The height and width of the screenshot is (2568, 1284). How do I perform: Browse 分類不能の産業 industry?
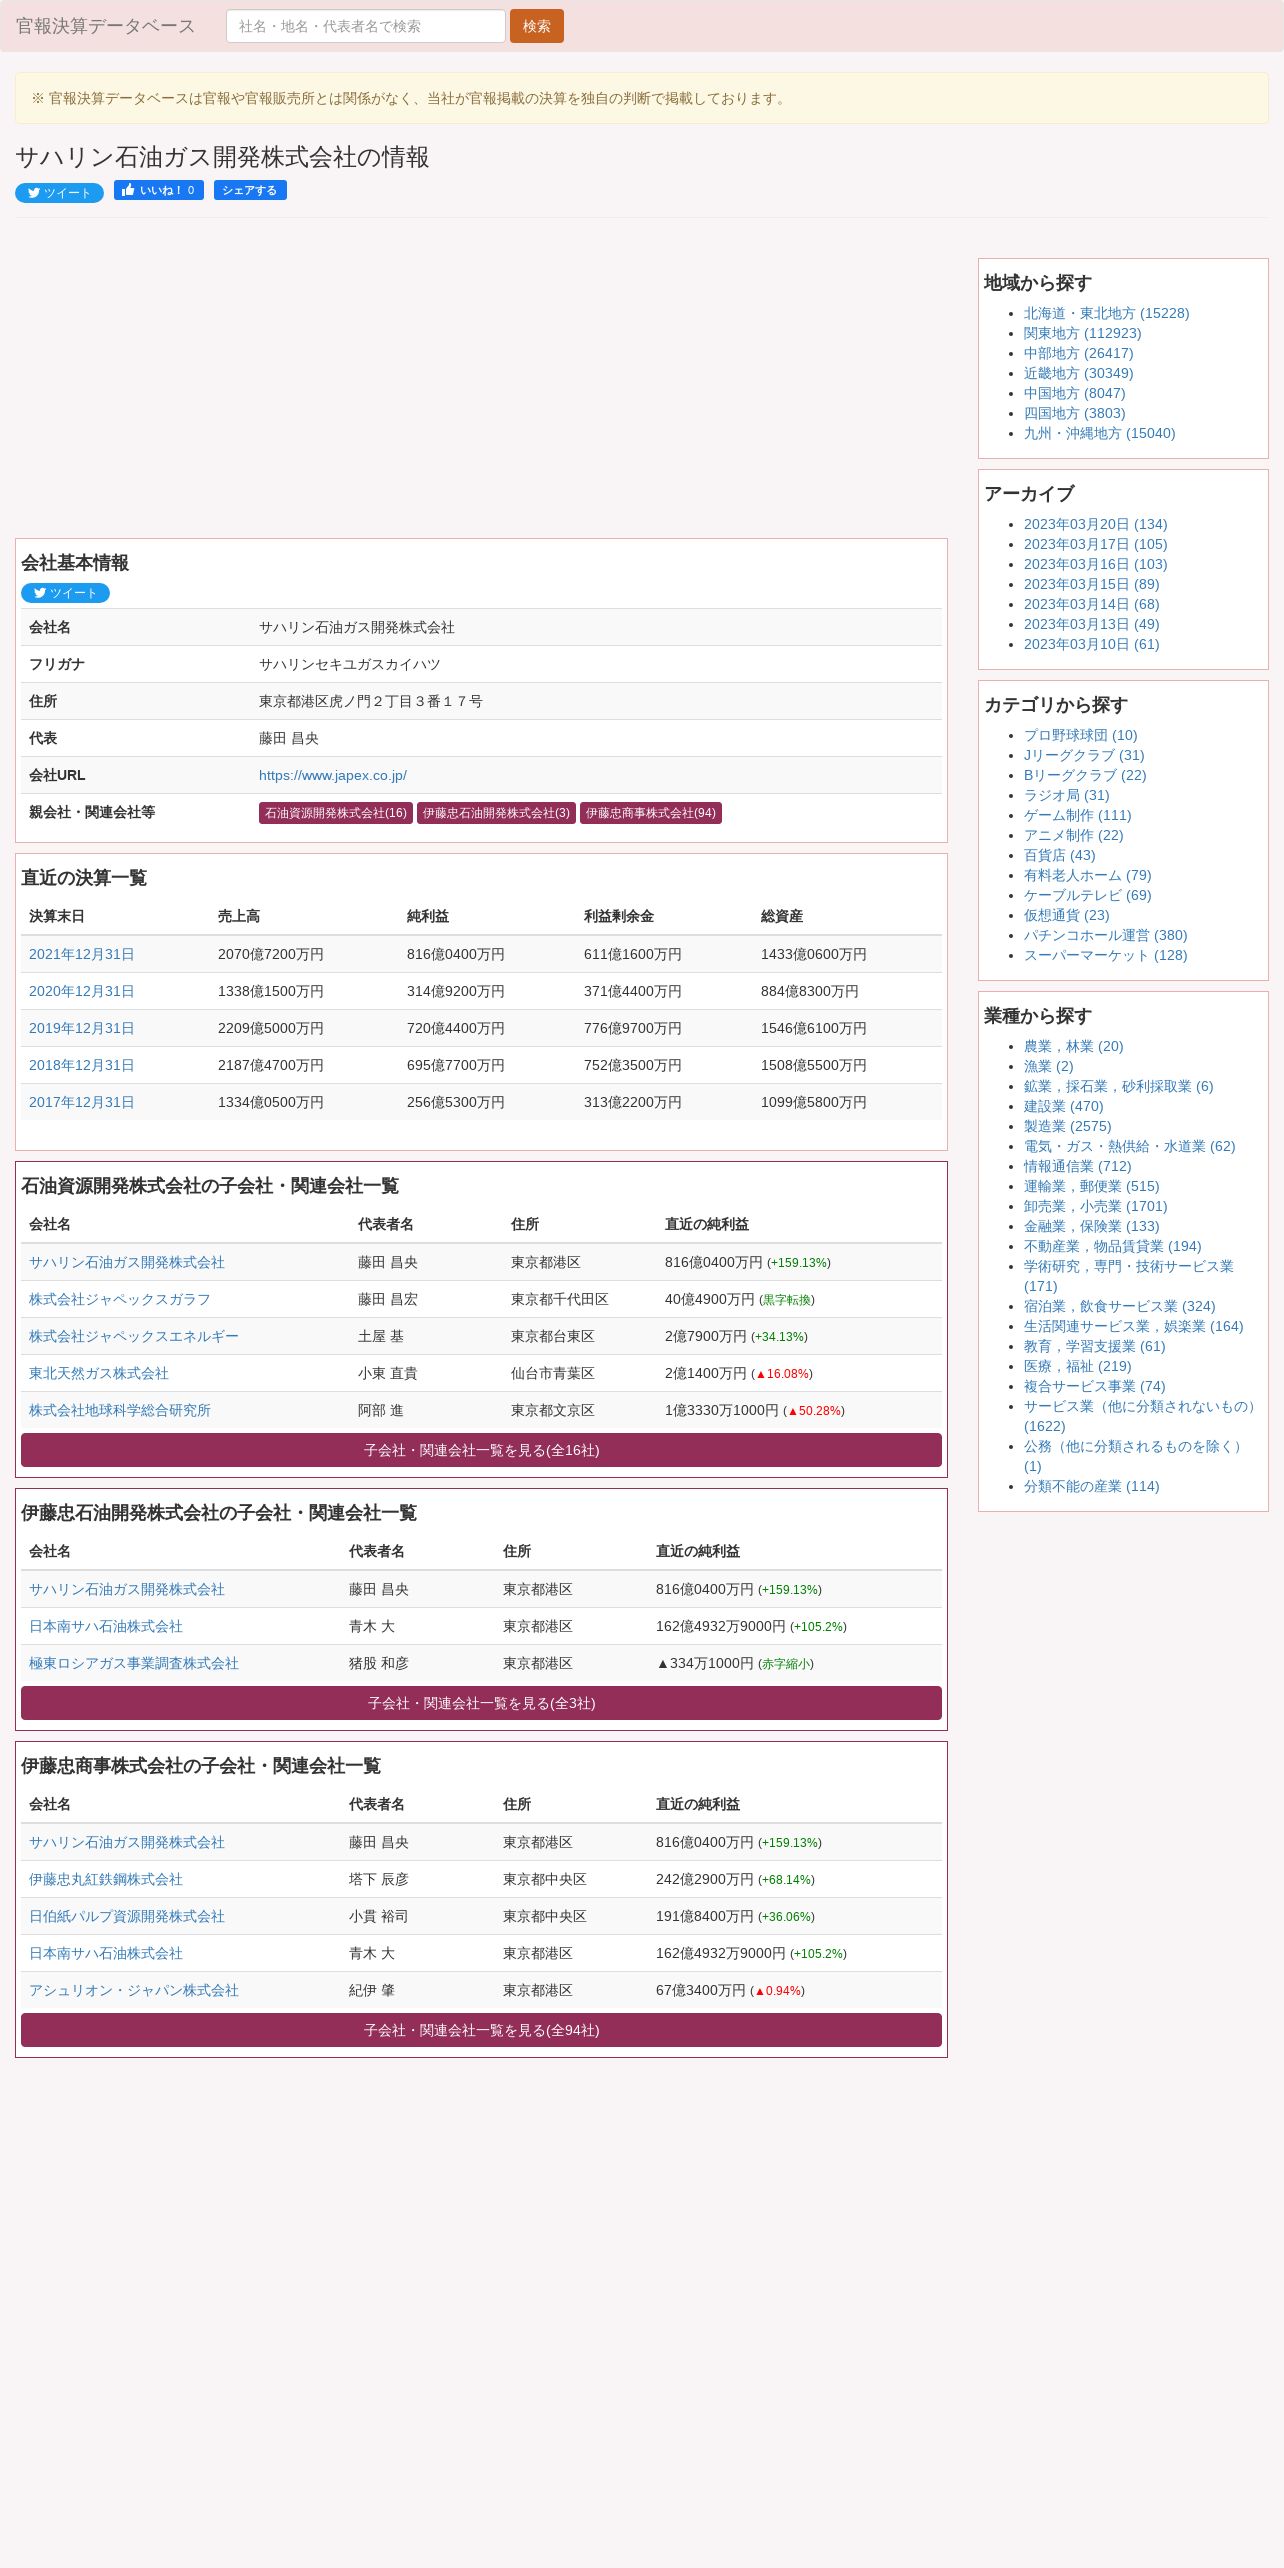pos(1091,1486)
